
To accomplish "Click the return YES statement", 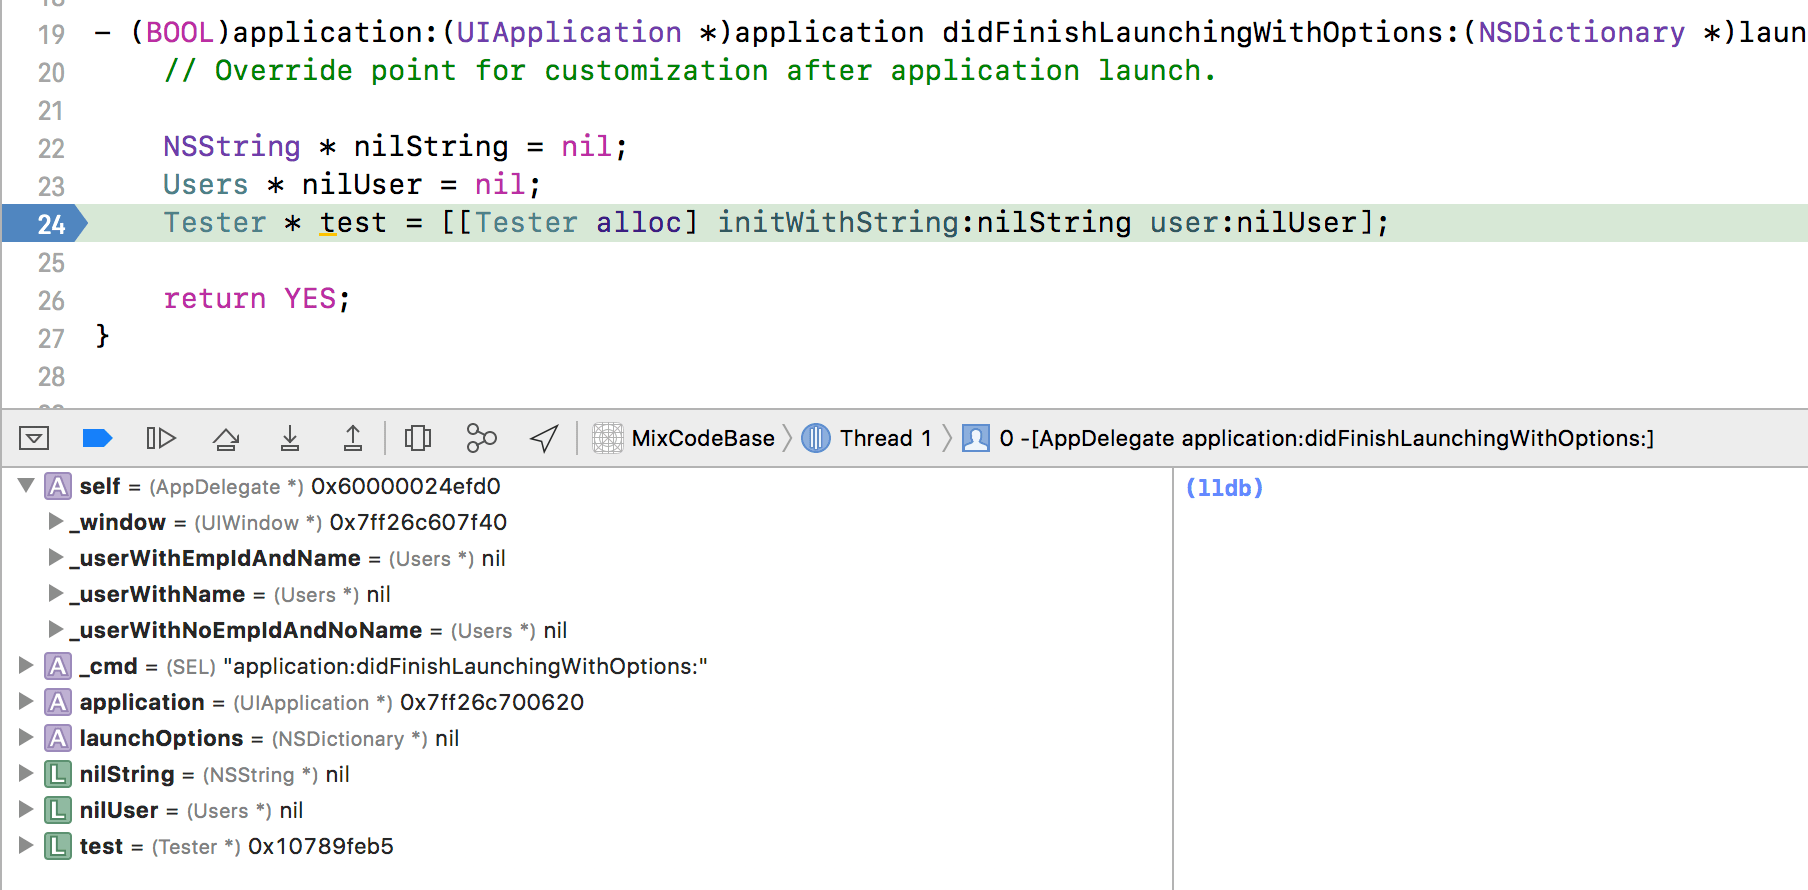I will coord(257,298).
